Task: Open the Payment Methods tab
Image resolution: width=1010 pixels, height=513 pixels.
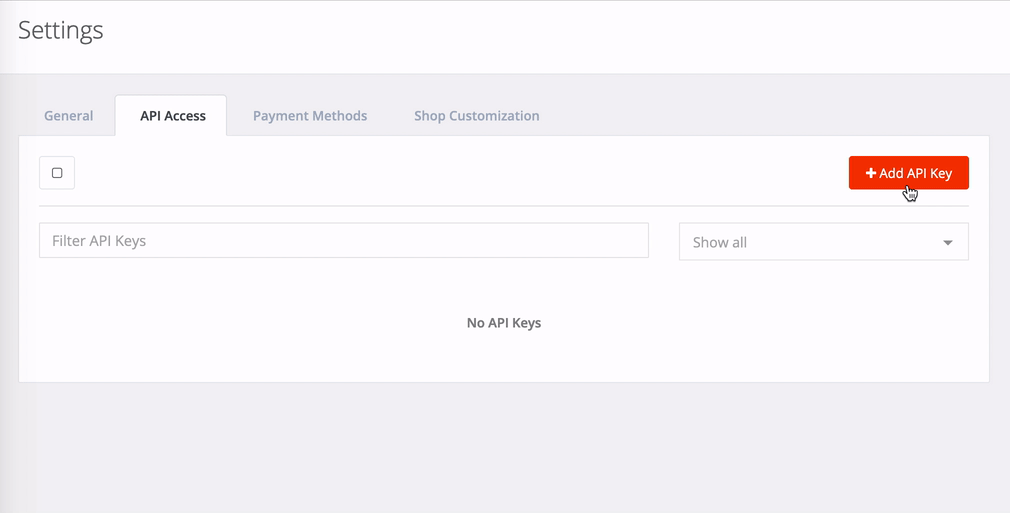Action: tap(310, 115)
